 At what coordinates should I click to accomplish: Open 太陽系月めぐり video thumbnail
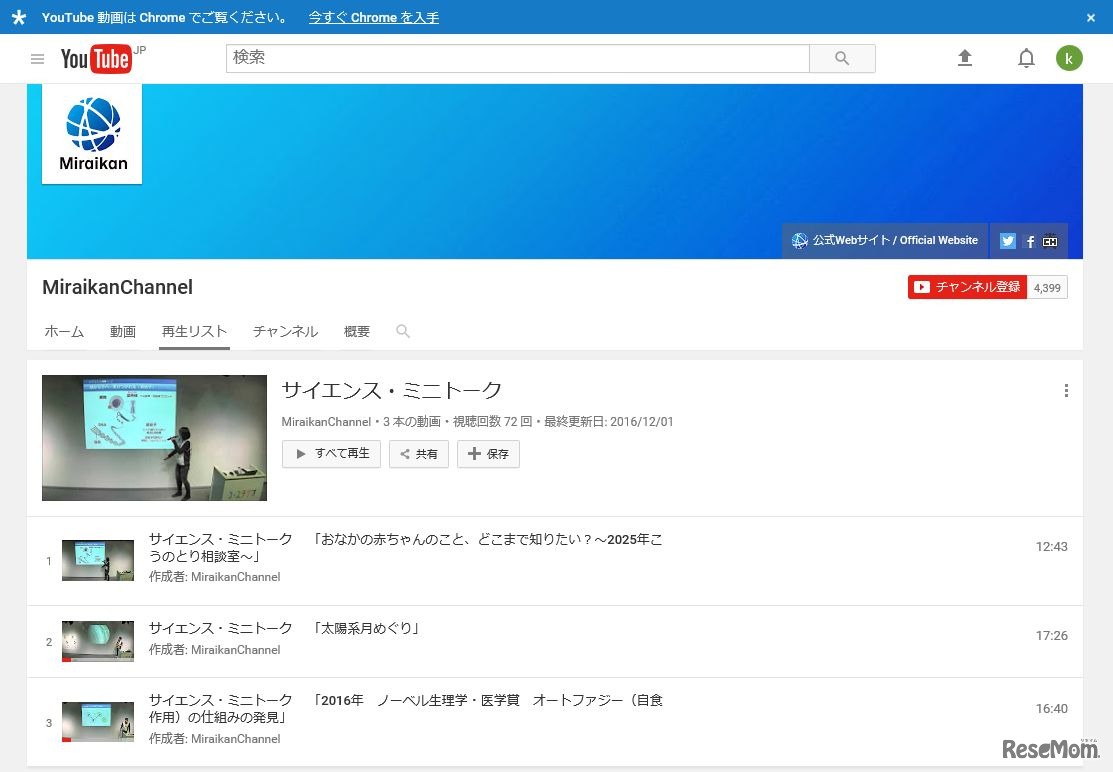pos(97,641)
